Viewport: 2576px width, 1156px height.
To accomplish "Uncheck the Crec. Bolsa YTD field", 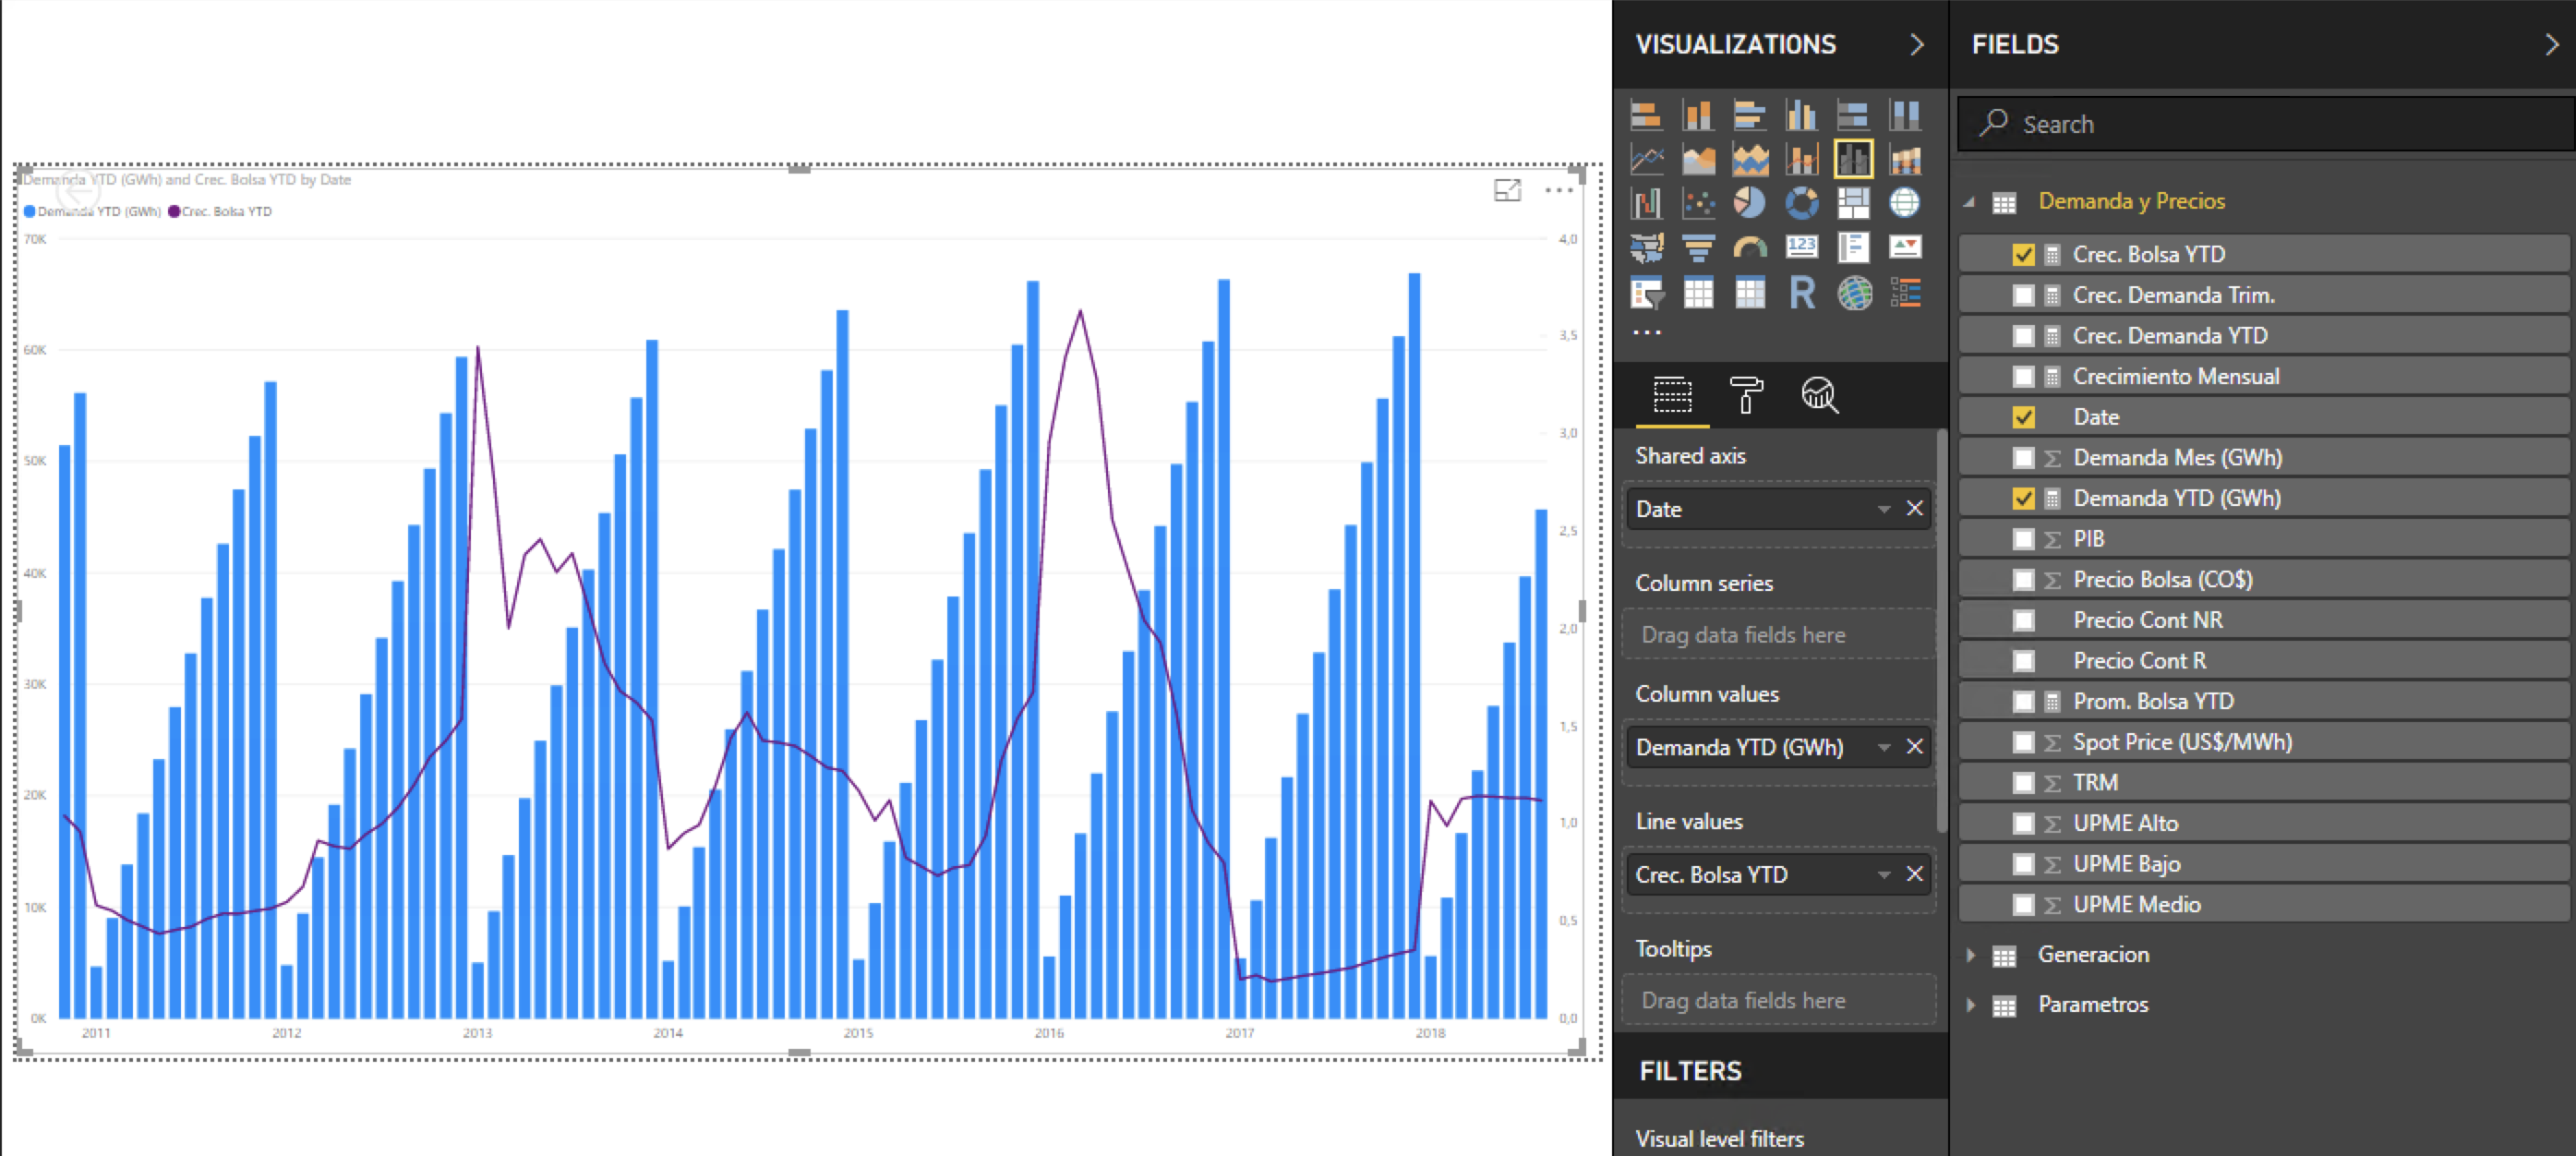I will tap(2023, 254).
